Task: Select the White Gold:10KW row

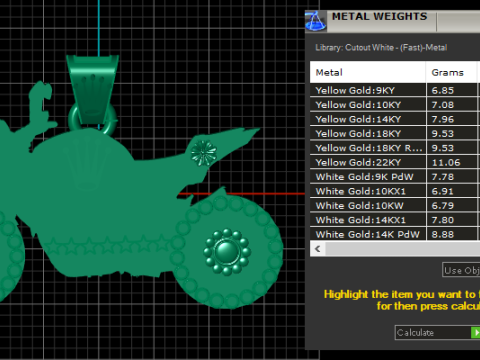Action: point(395,205)
